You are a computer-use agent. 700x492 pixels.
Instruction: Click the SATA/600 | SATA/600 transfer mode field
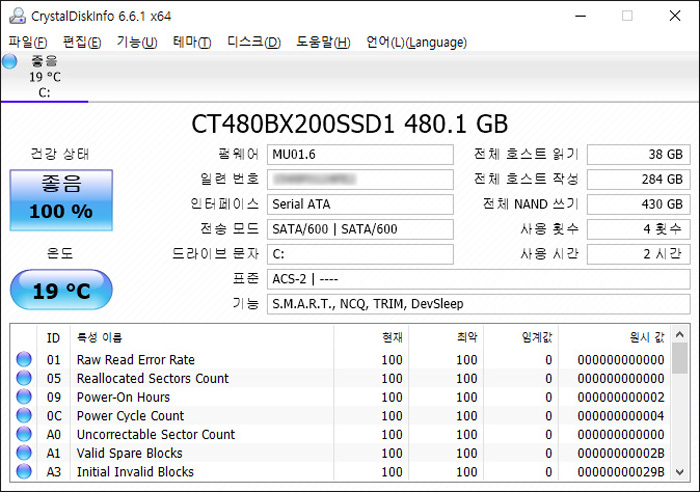coord(360,229)
